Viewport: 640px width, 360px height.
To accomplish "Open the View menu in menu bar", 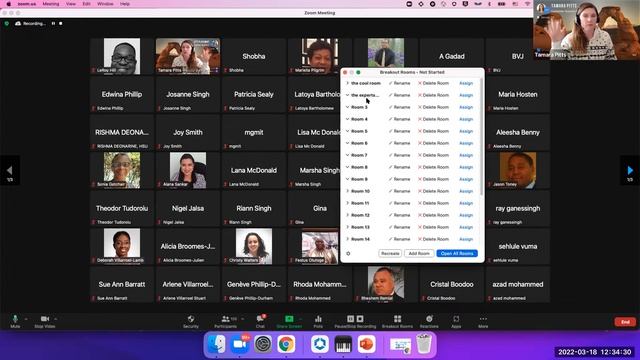I will click(x=71, y=4).
